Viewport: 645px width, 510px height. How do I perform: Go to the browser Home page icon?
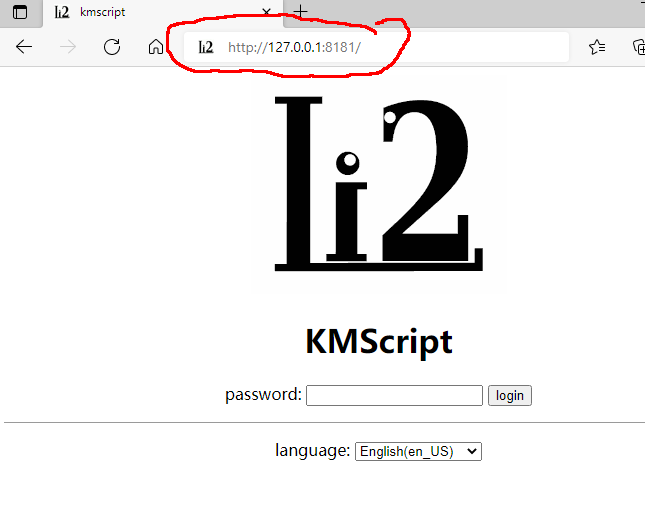click(156, 47)
